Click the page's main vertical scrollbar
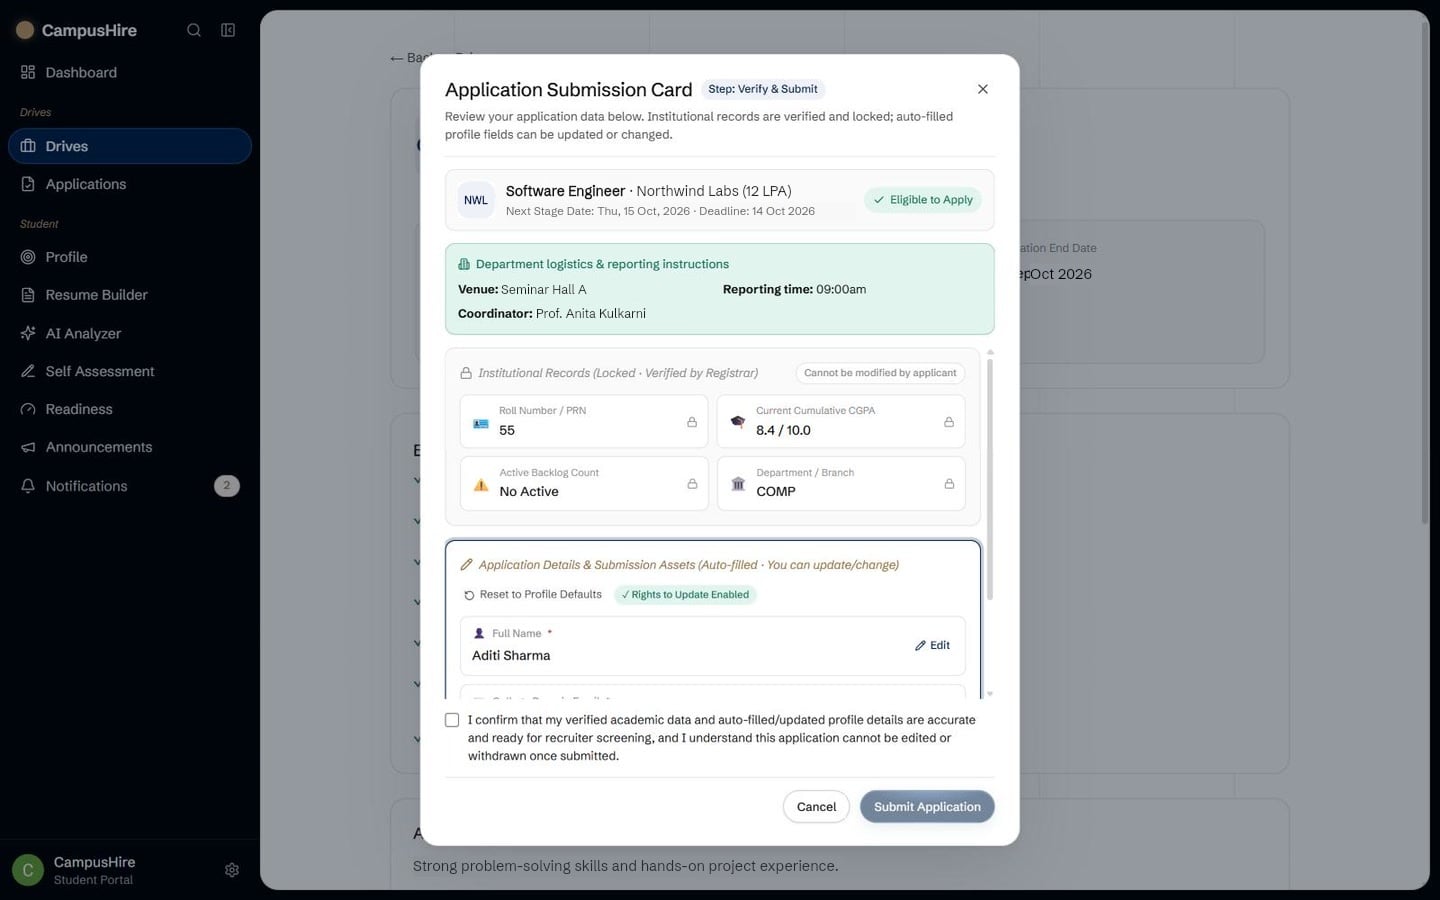Viewport: 1440px width, 900px height. tap(1424, 272)
